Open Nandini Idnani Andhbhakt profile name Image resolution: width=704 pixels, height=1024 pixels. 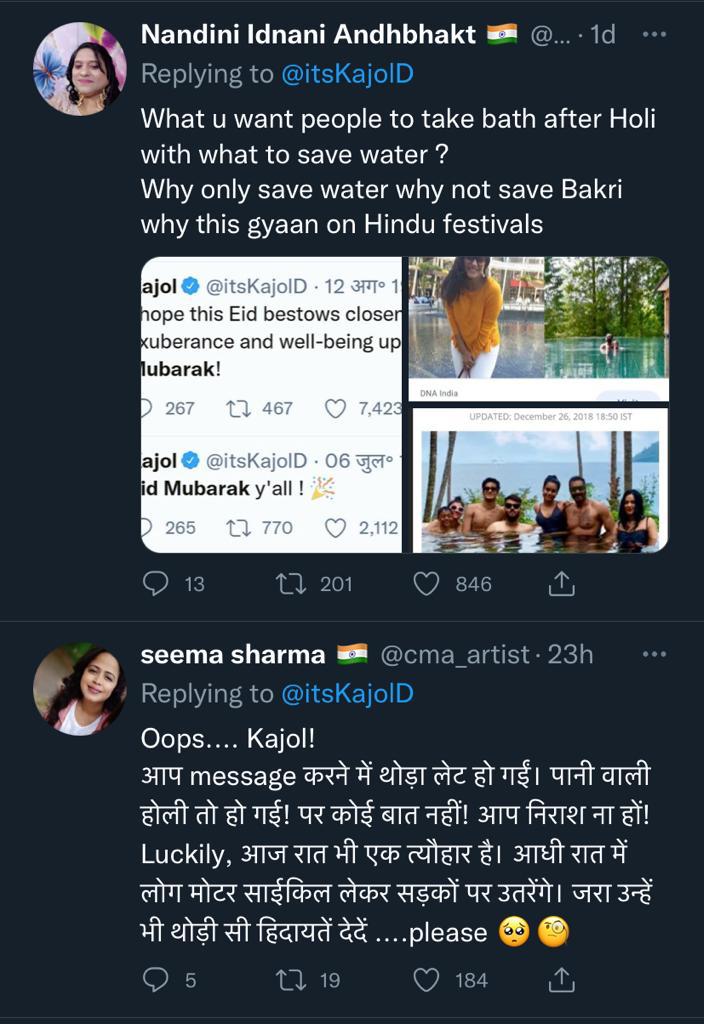(308, 35)
